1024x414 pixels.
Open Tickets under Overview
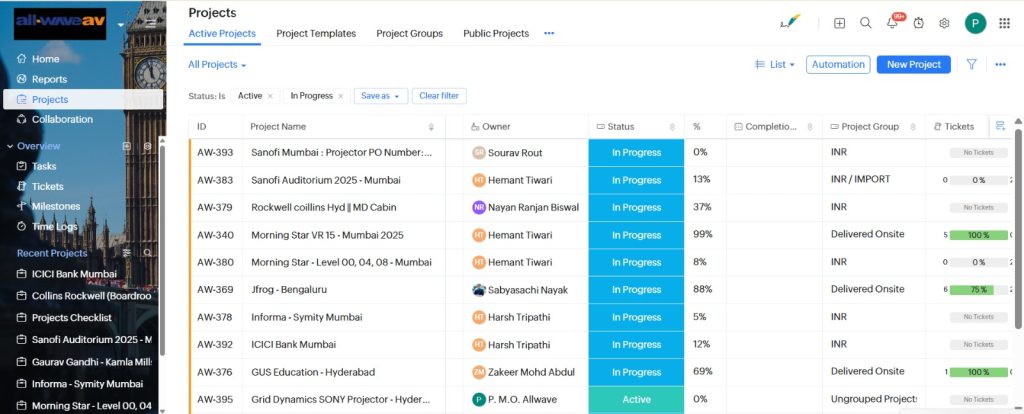point(48,186)
